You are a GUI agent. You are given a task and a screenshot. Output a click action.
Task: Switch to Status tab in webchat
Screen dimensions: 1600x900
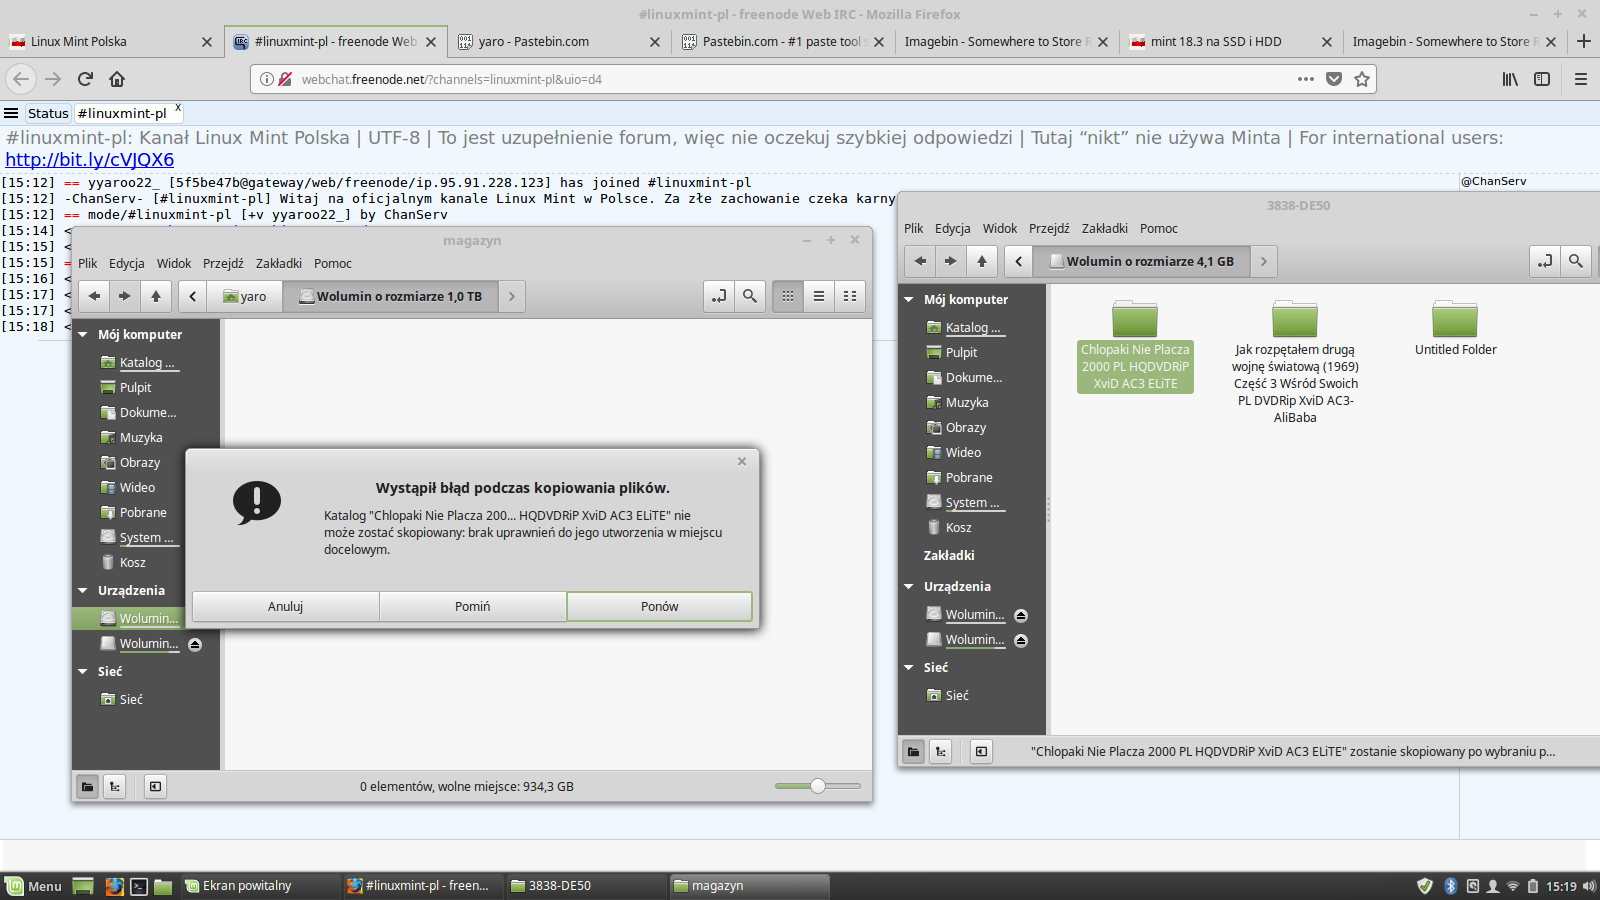pos(48,113)
